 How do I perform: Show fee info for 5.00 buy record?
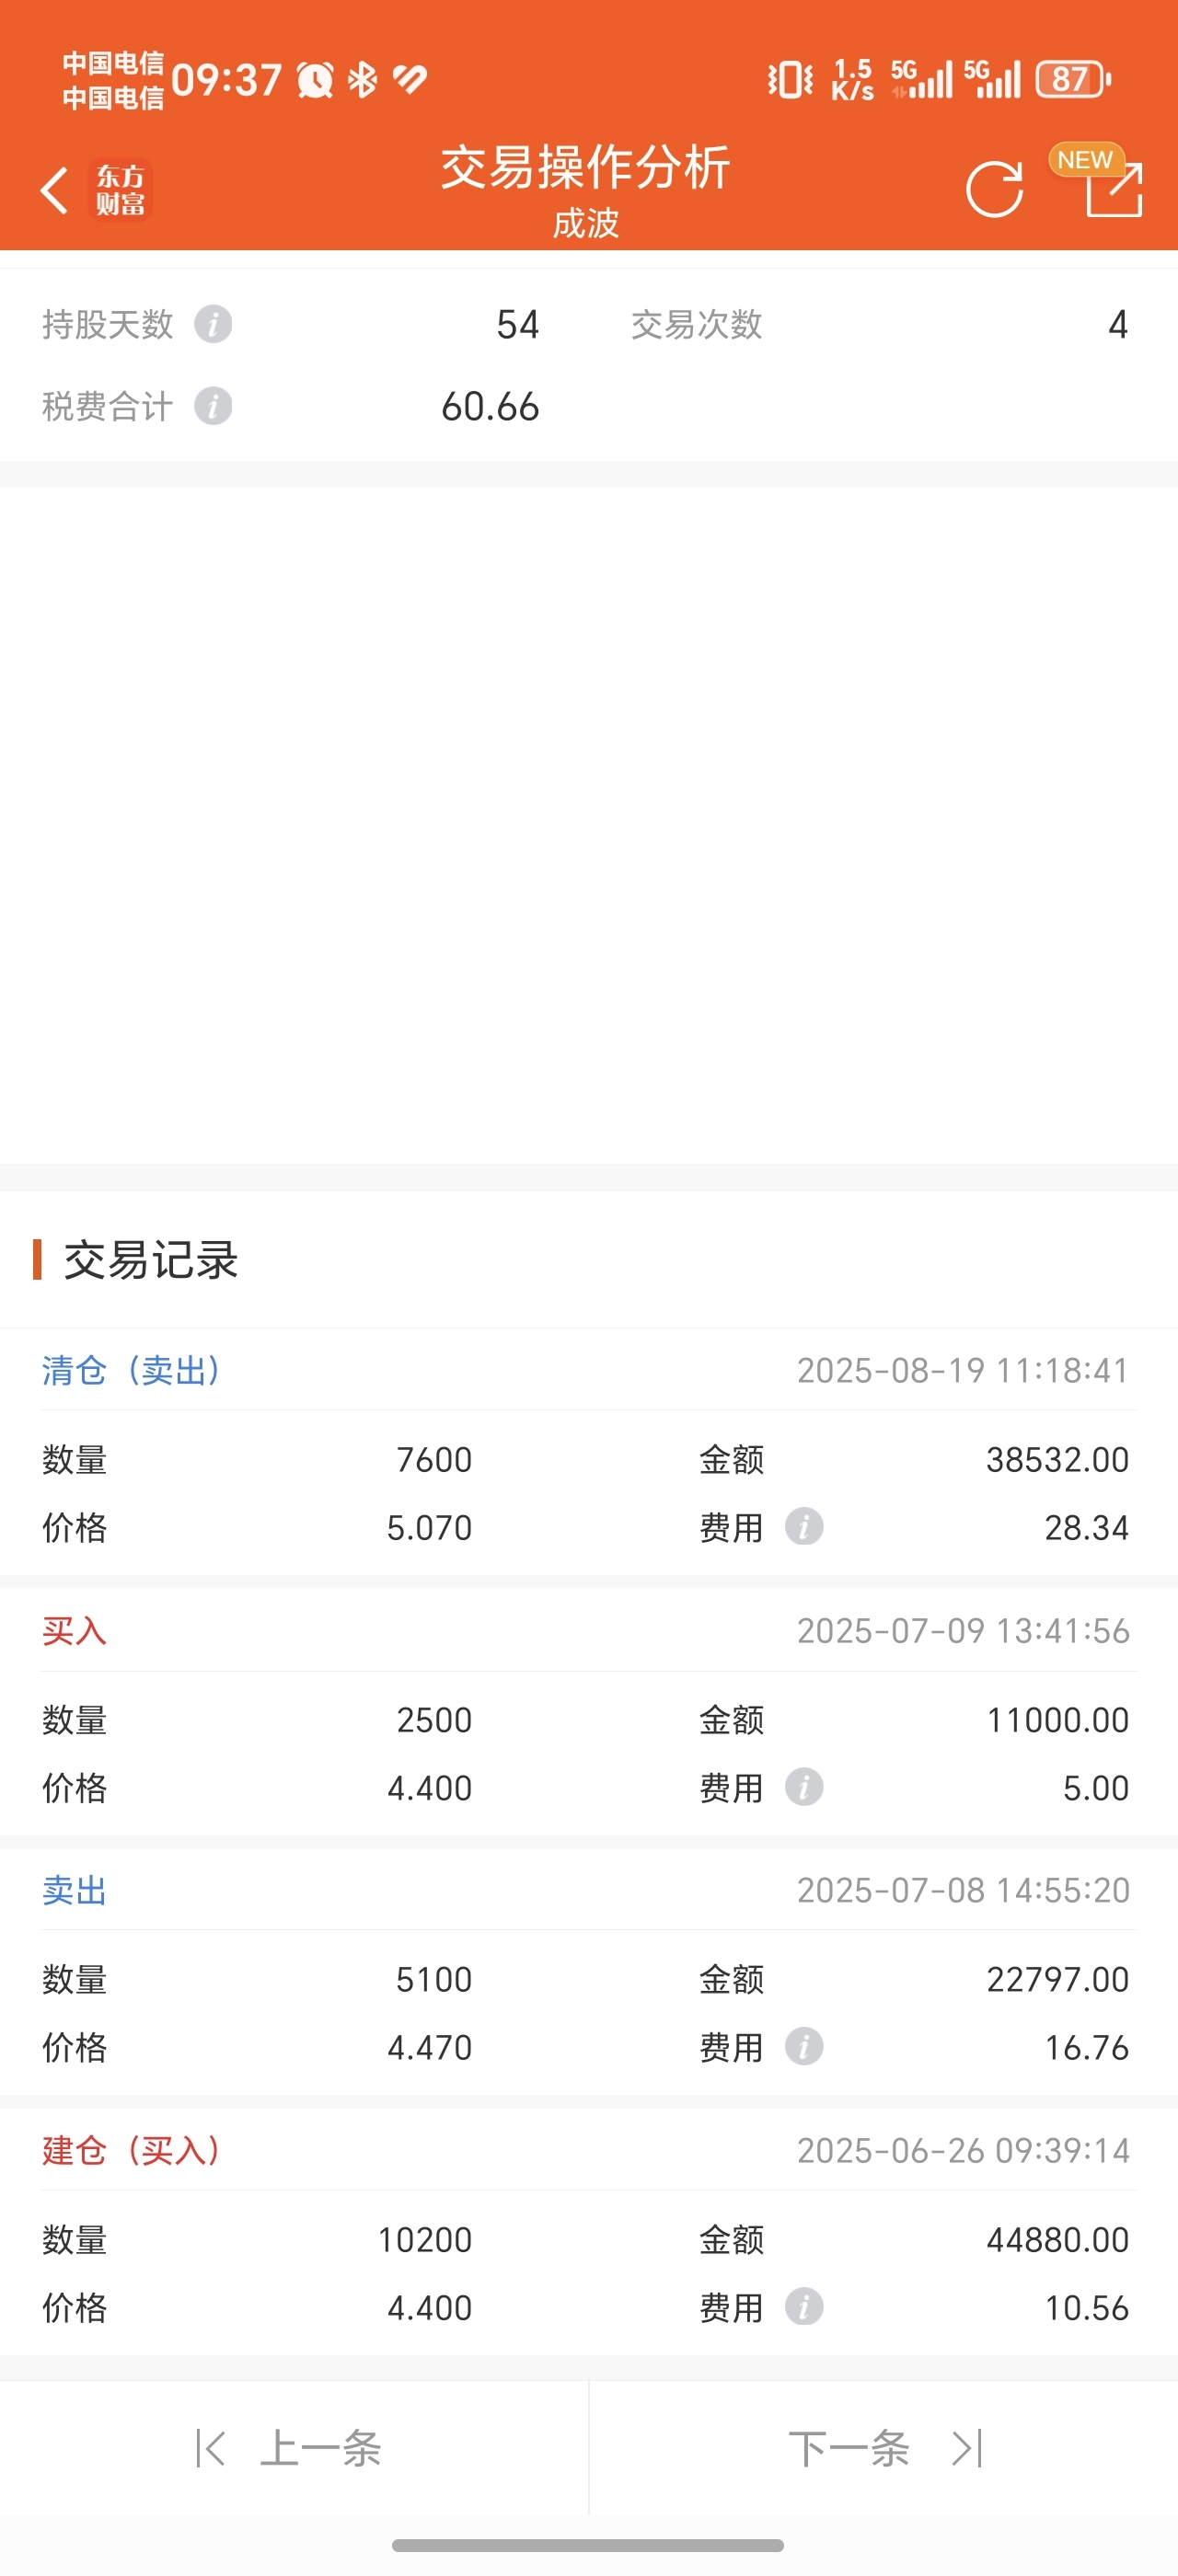coord(804,1787)
